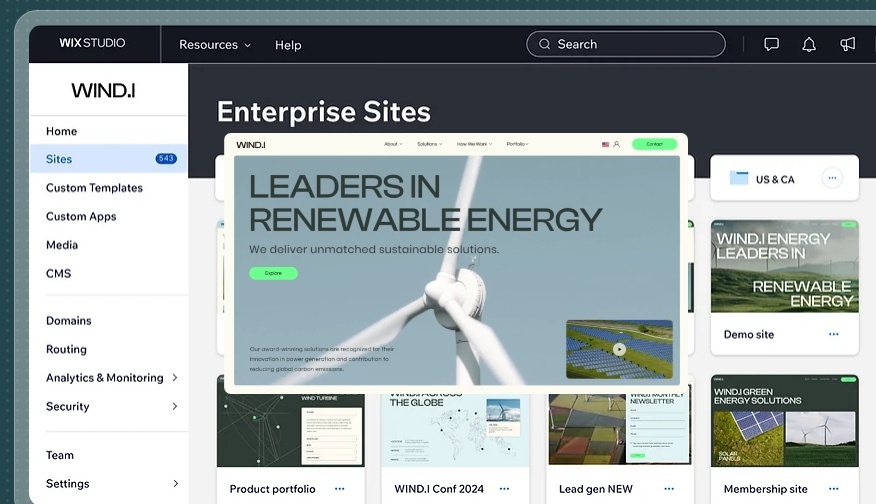876x504 pixels.
Task: Open the How We Work dropdown in the preview
Action: point(474,144)
